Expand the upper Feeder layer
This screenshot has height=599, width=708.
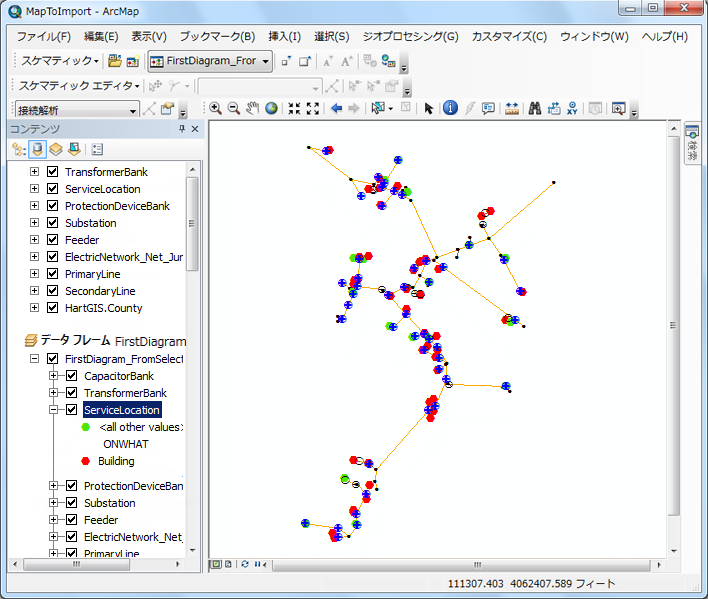tap(34, 240)
